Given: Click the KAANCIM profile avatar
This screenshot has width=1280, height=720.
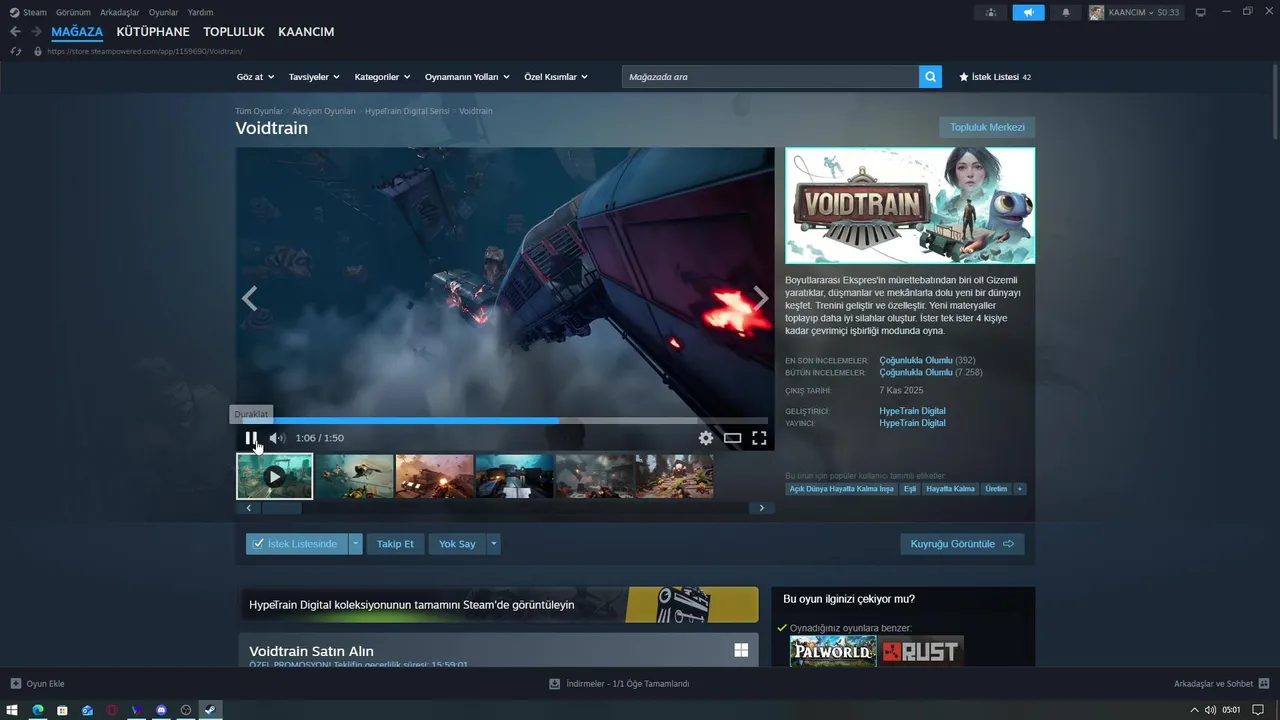Looking at the screenshot, I should coord(1096,12).
